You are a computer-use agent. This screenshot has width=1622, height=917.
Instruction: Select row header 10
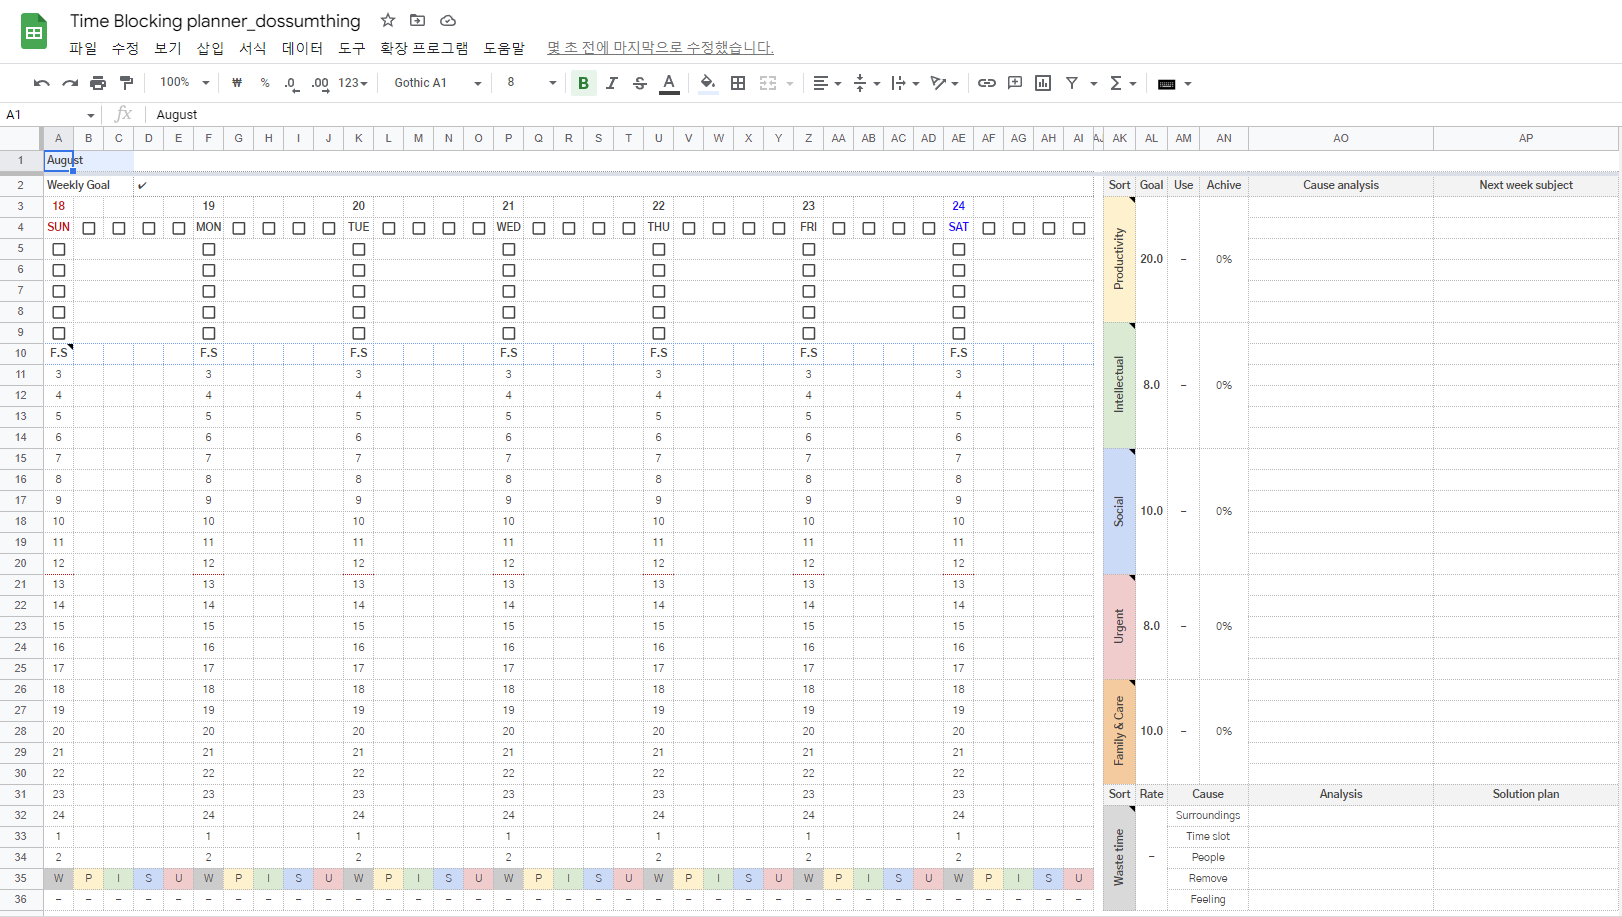click(20, 353)
